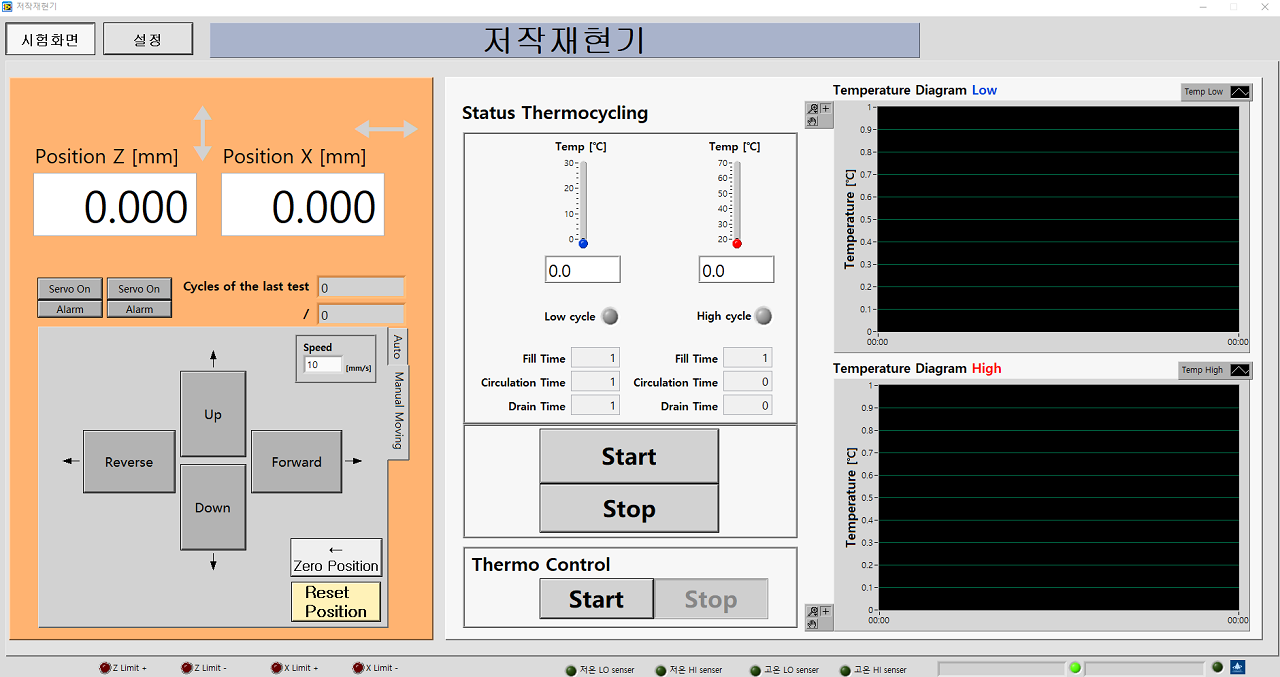Screen dimensions: 1280x677
Task: Click the crosshair cursor icon on Low diagram
Action: click(x=826, y=109)
